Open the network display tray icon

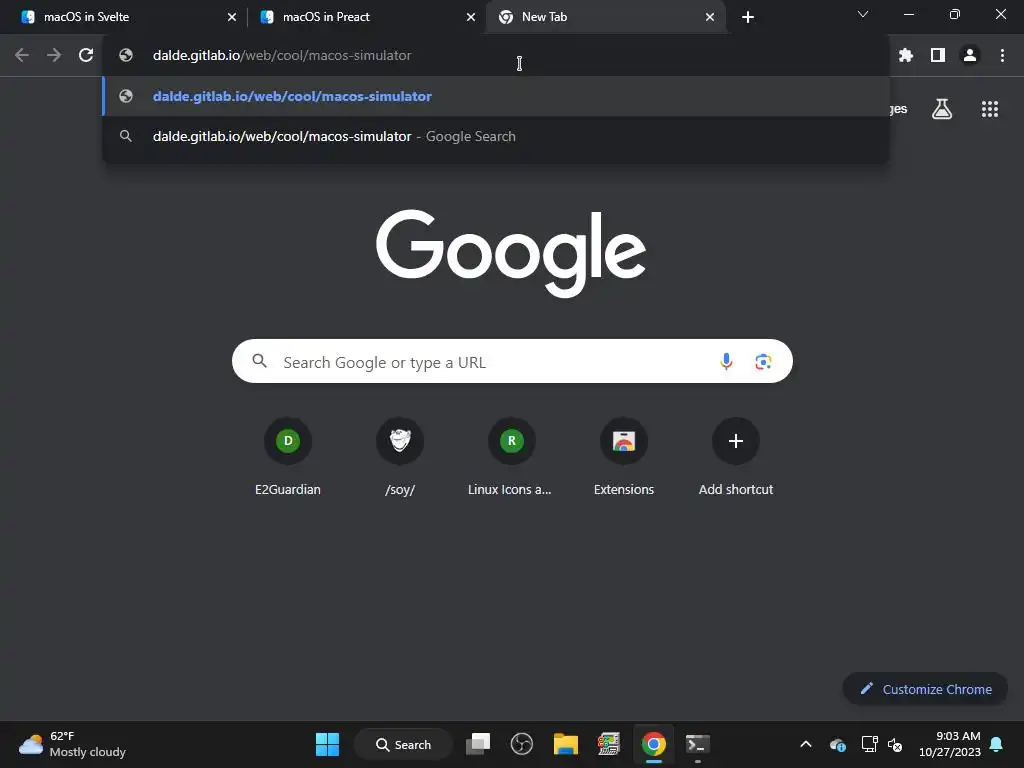click(869, 744)
